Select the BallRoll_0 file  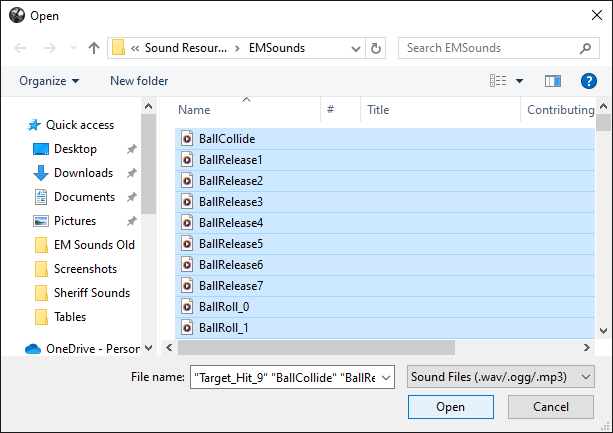[x=224, y=307]
